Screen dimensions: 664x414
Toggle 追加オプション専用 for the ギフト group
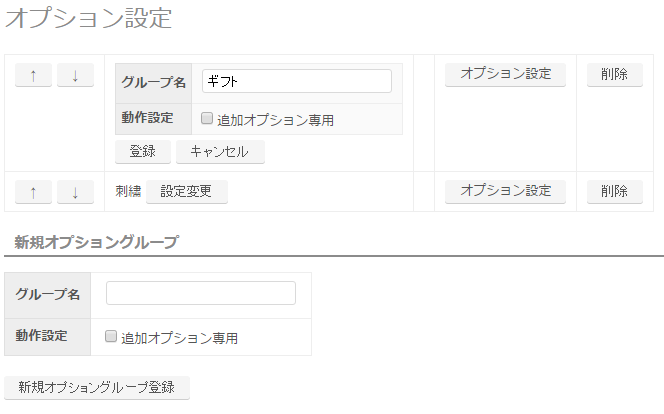(207, 118)
